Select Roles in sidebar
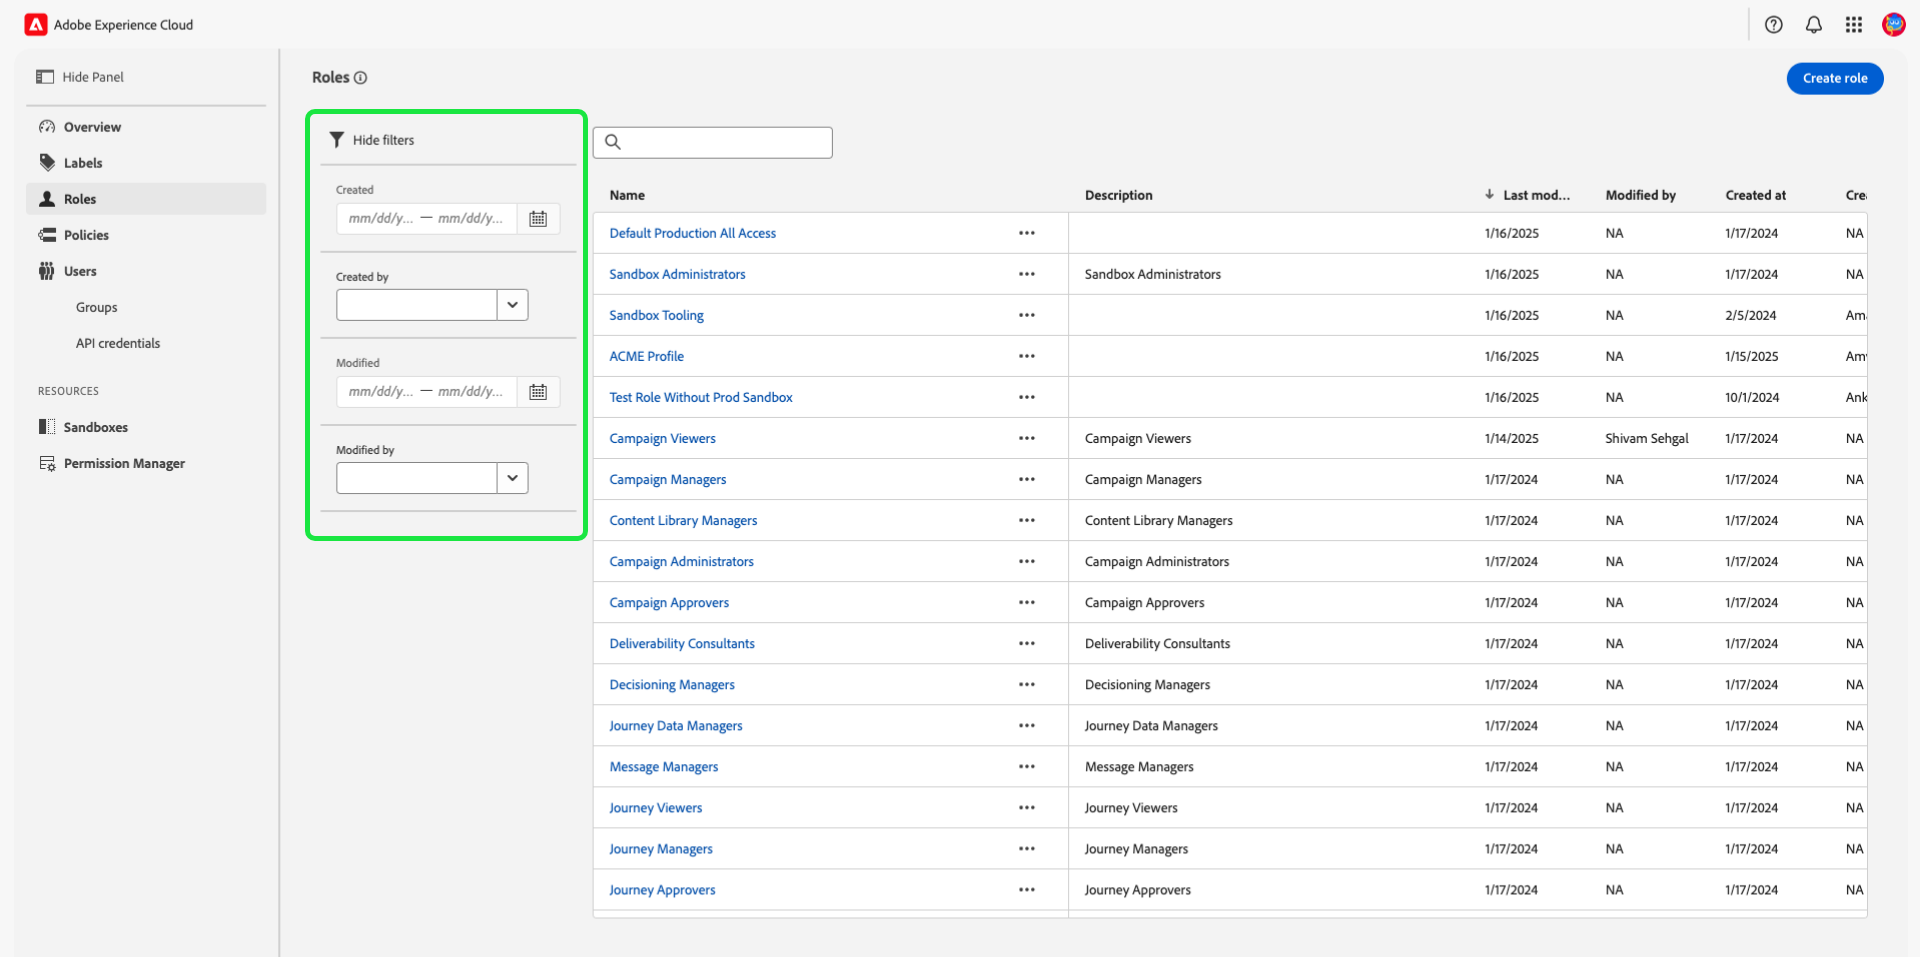 pyautogui.click(x=146, y=199)
